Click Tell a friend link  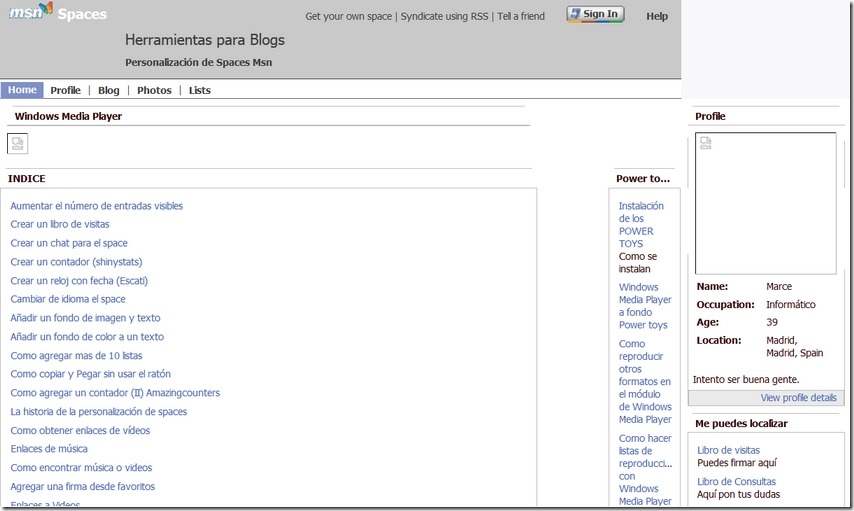click(x=521, y=16)
